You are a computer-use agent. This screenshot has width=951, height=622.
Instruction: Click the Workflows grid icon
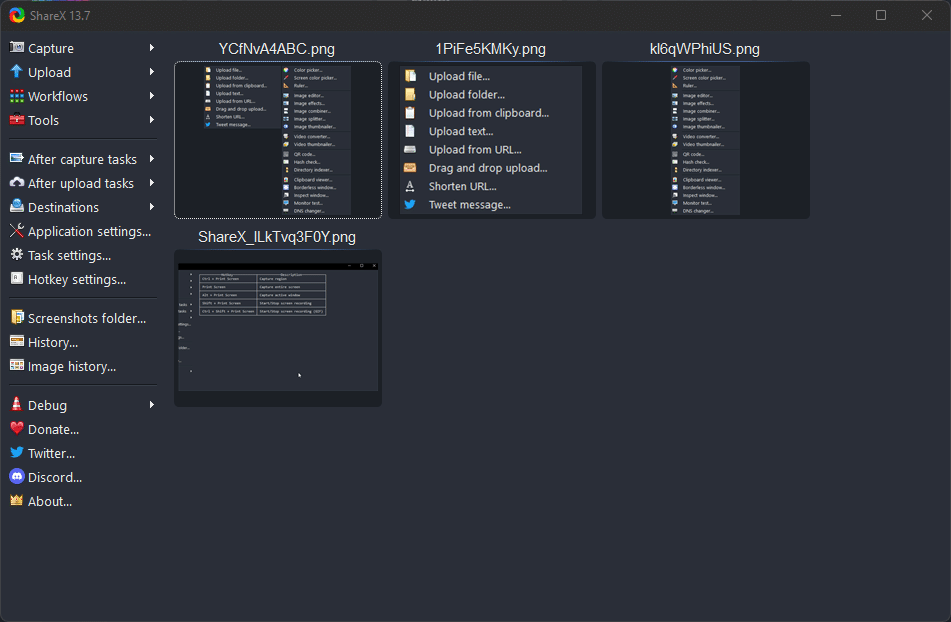(17, 96)
